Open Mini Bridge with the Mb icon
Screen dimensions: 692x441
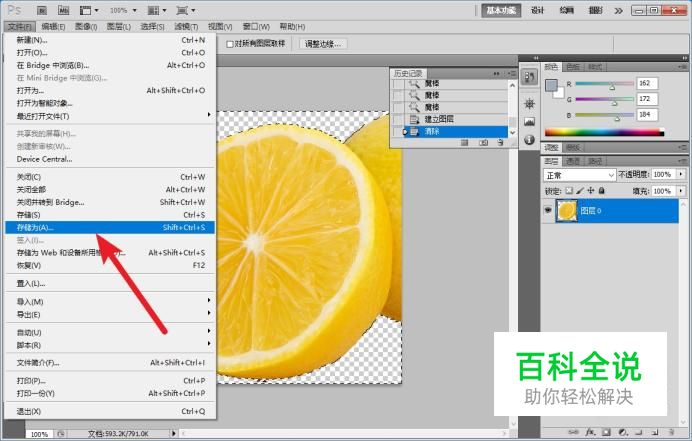tap(64, 10)
